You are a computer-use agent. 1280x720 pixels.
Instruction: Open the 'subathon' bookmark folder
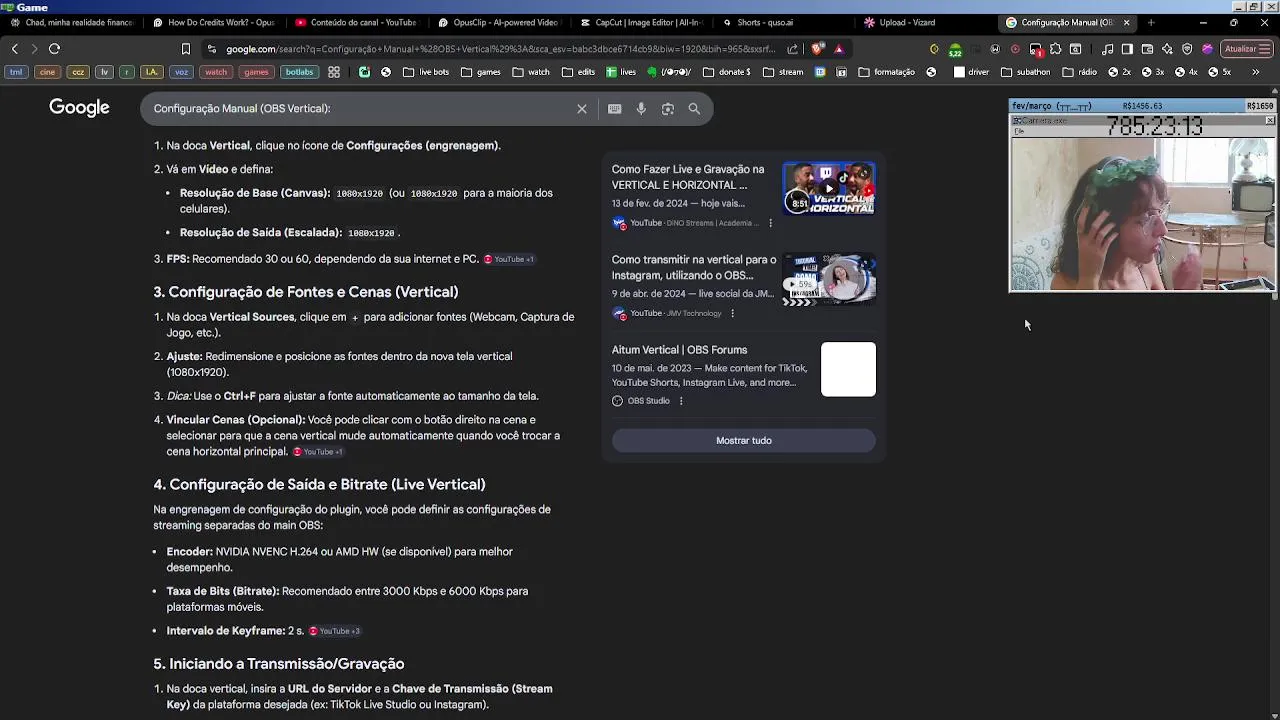tap(1026, 72)
